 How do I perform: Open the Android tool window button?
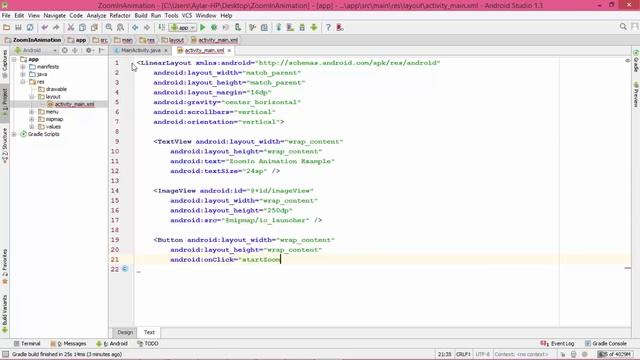click(x=112, y=344)
